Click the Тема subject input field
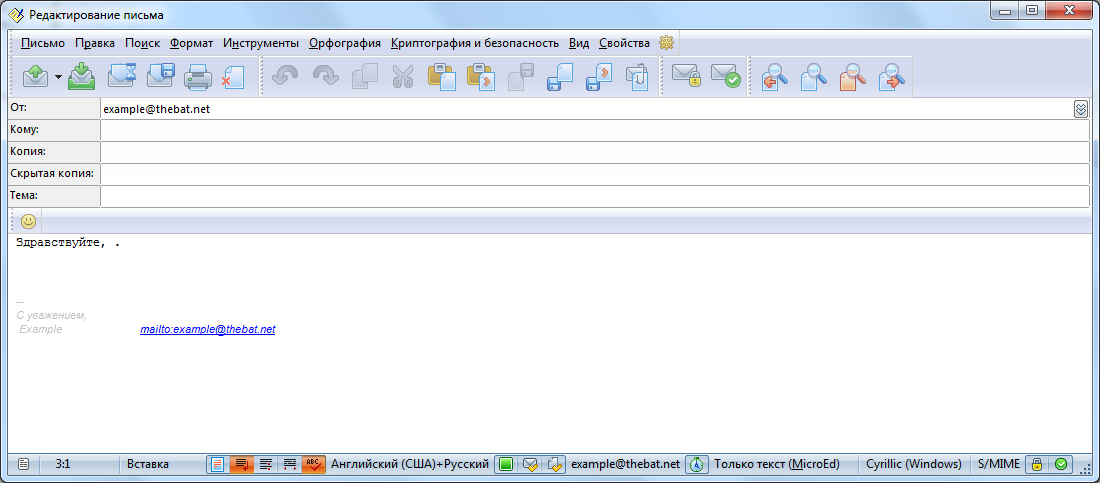The width and height of the screenshot is (1100, 483). tap(595, 196)
